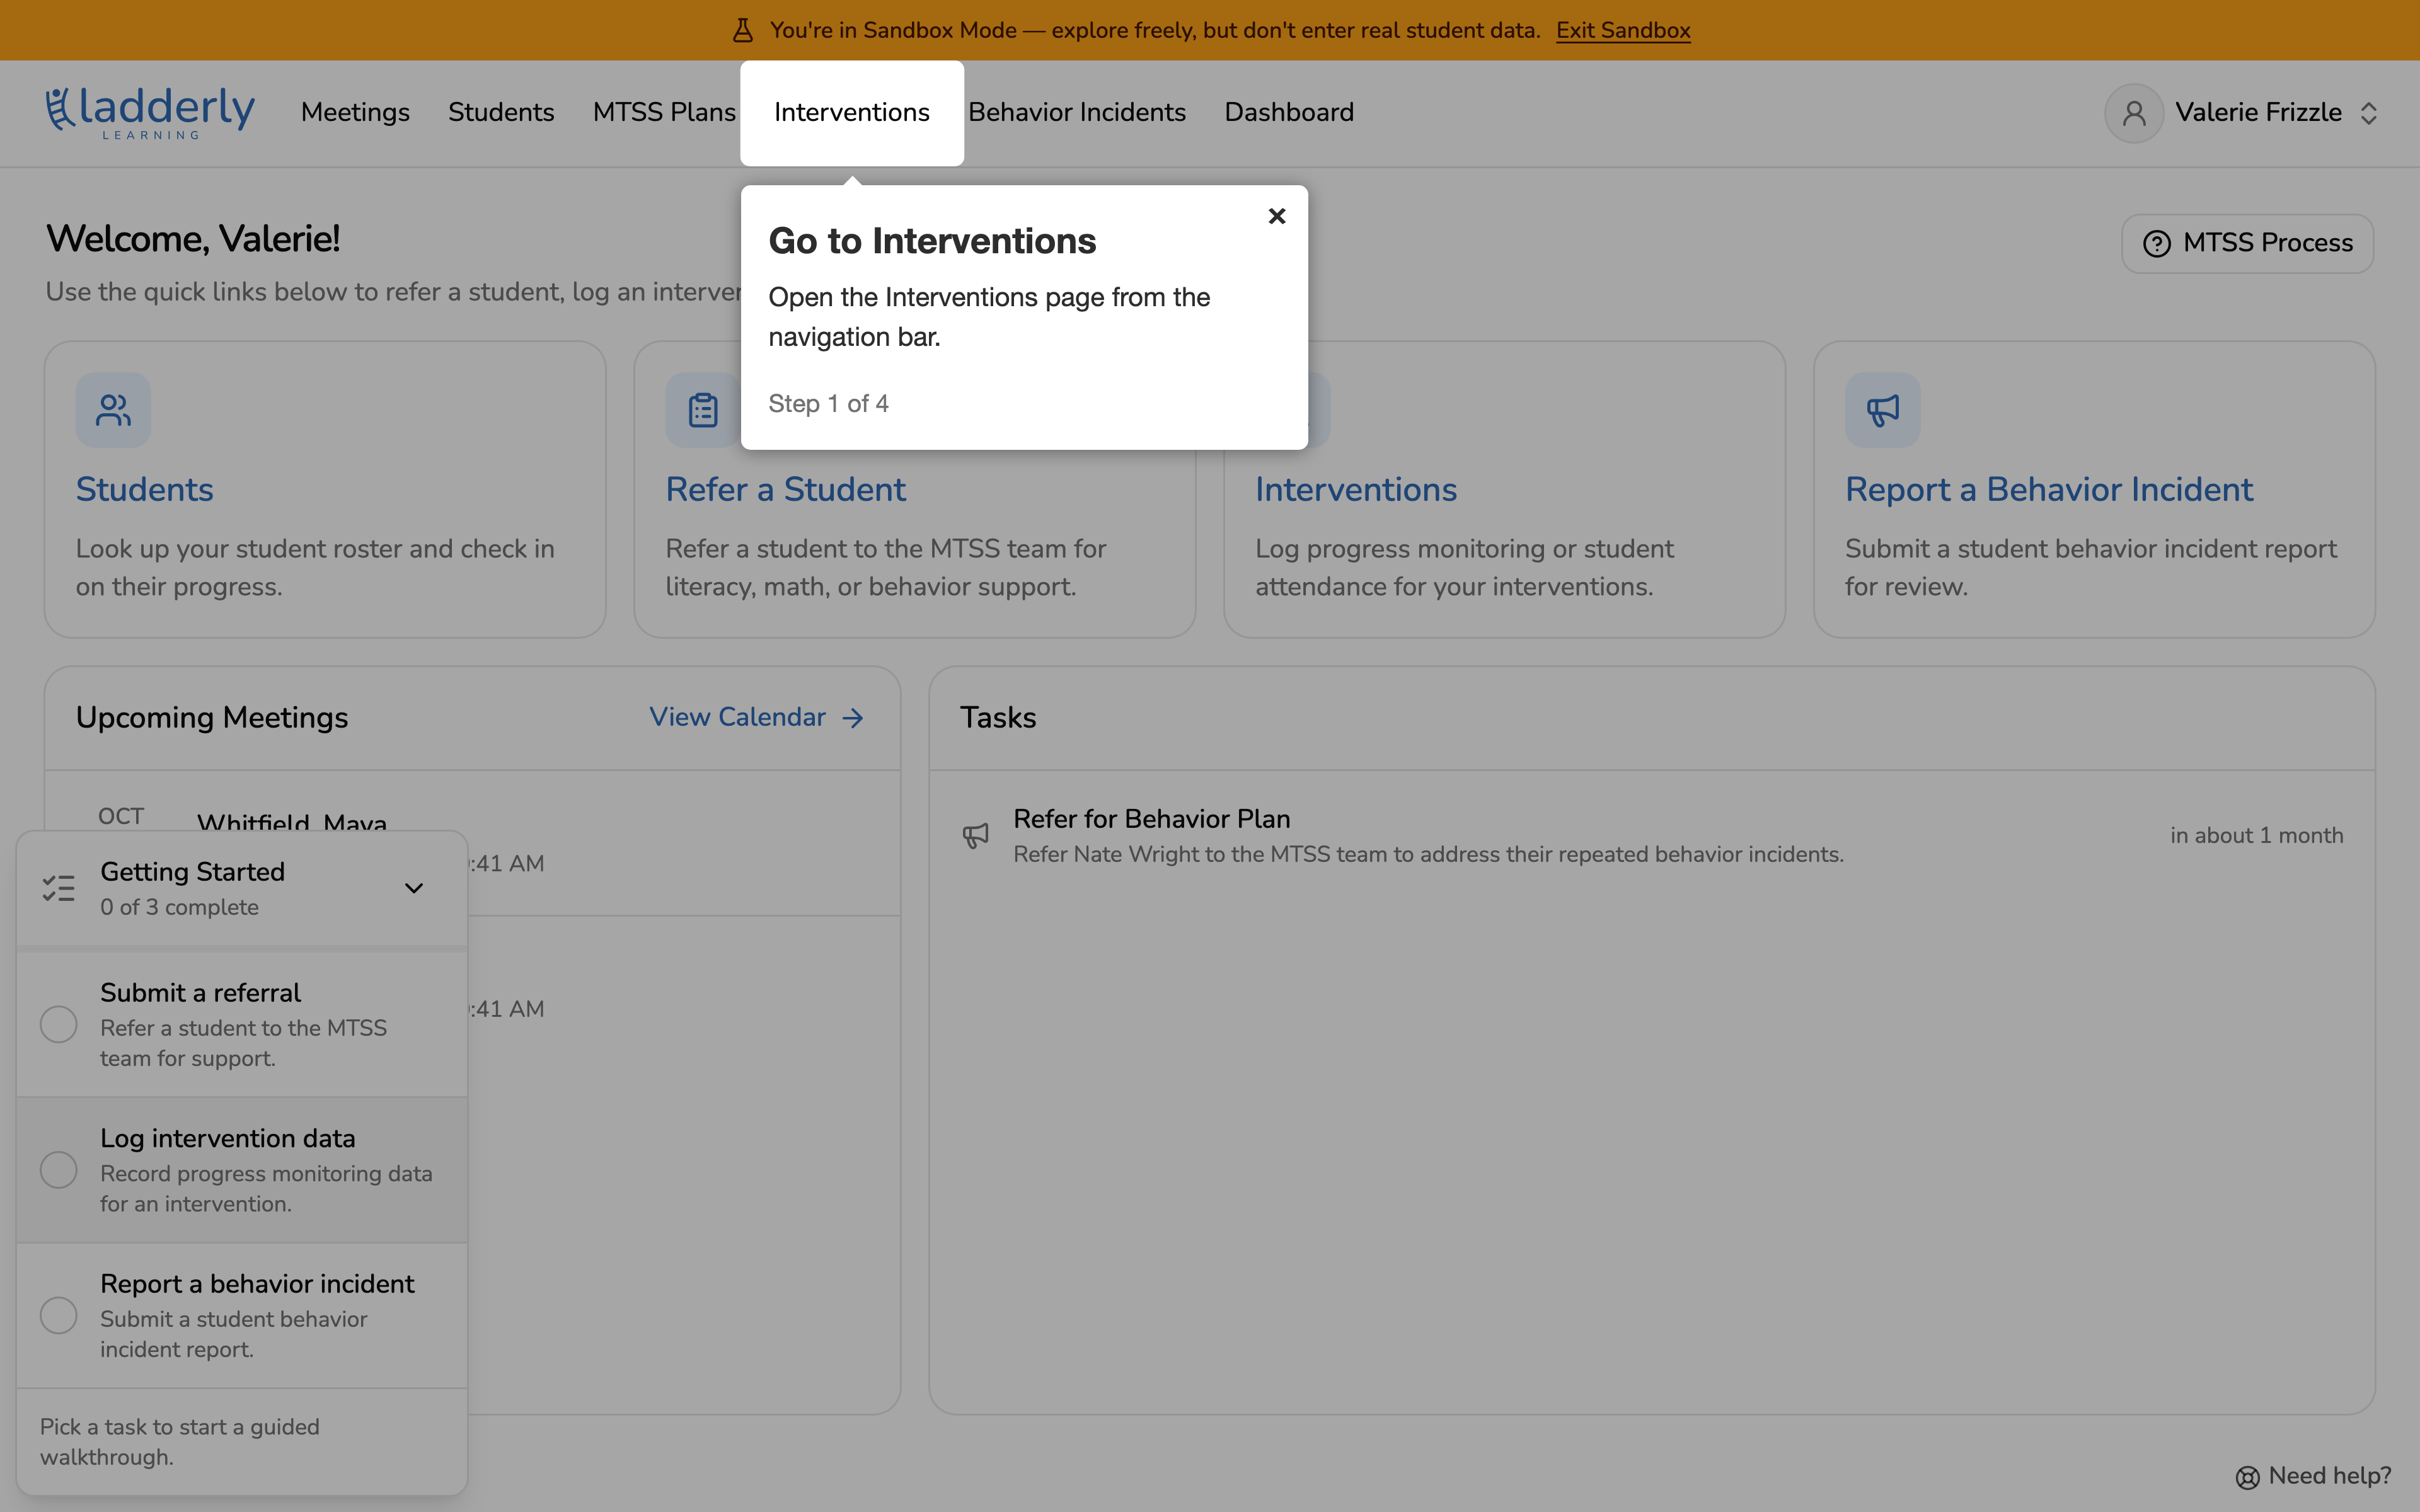Open the Students quick link title

click(x=145, y=489)
